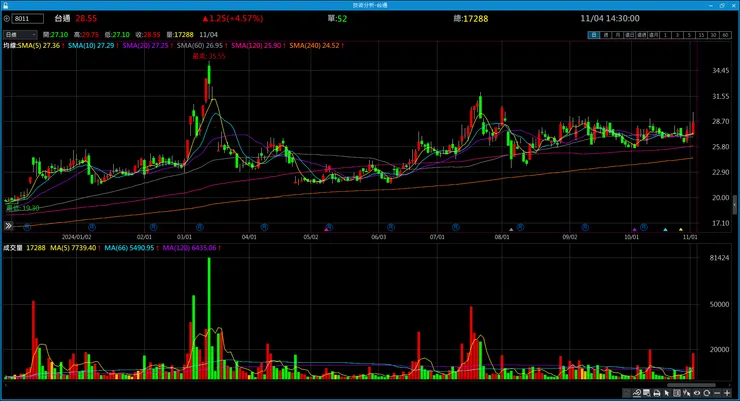Click the vertical splitter handle at right edge
The image size is (740, 401).
click(x=734, y=206)
